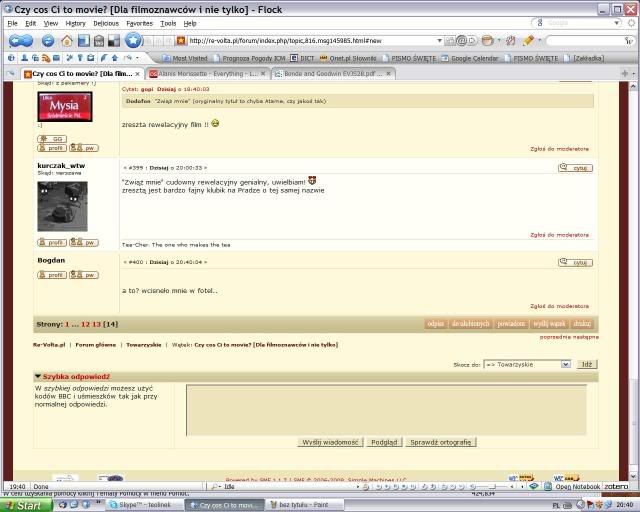The height and width of the screenshot is (512, 640).
Task: Click inside the quick reply text area
Action: [x=385, y=409]
